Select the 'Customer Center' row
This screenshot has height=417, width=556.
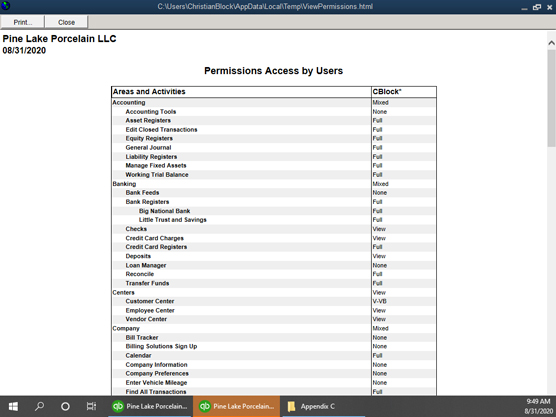click(274, 301)
